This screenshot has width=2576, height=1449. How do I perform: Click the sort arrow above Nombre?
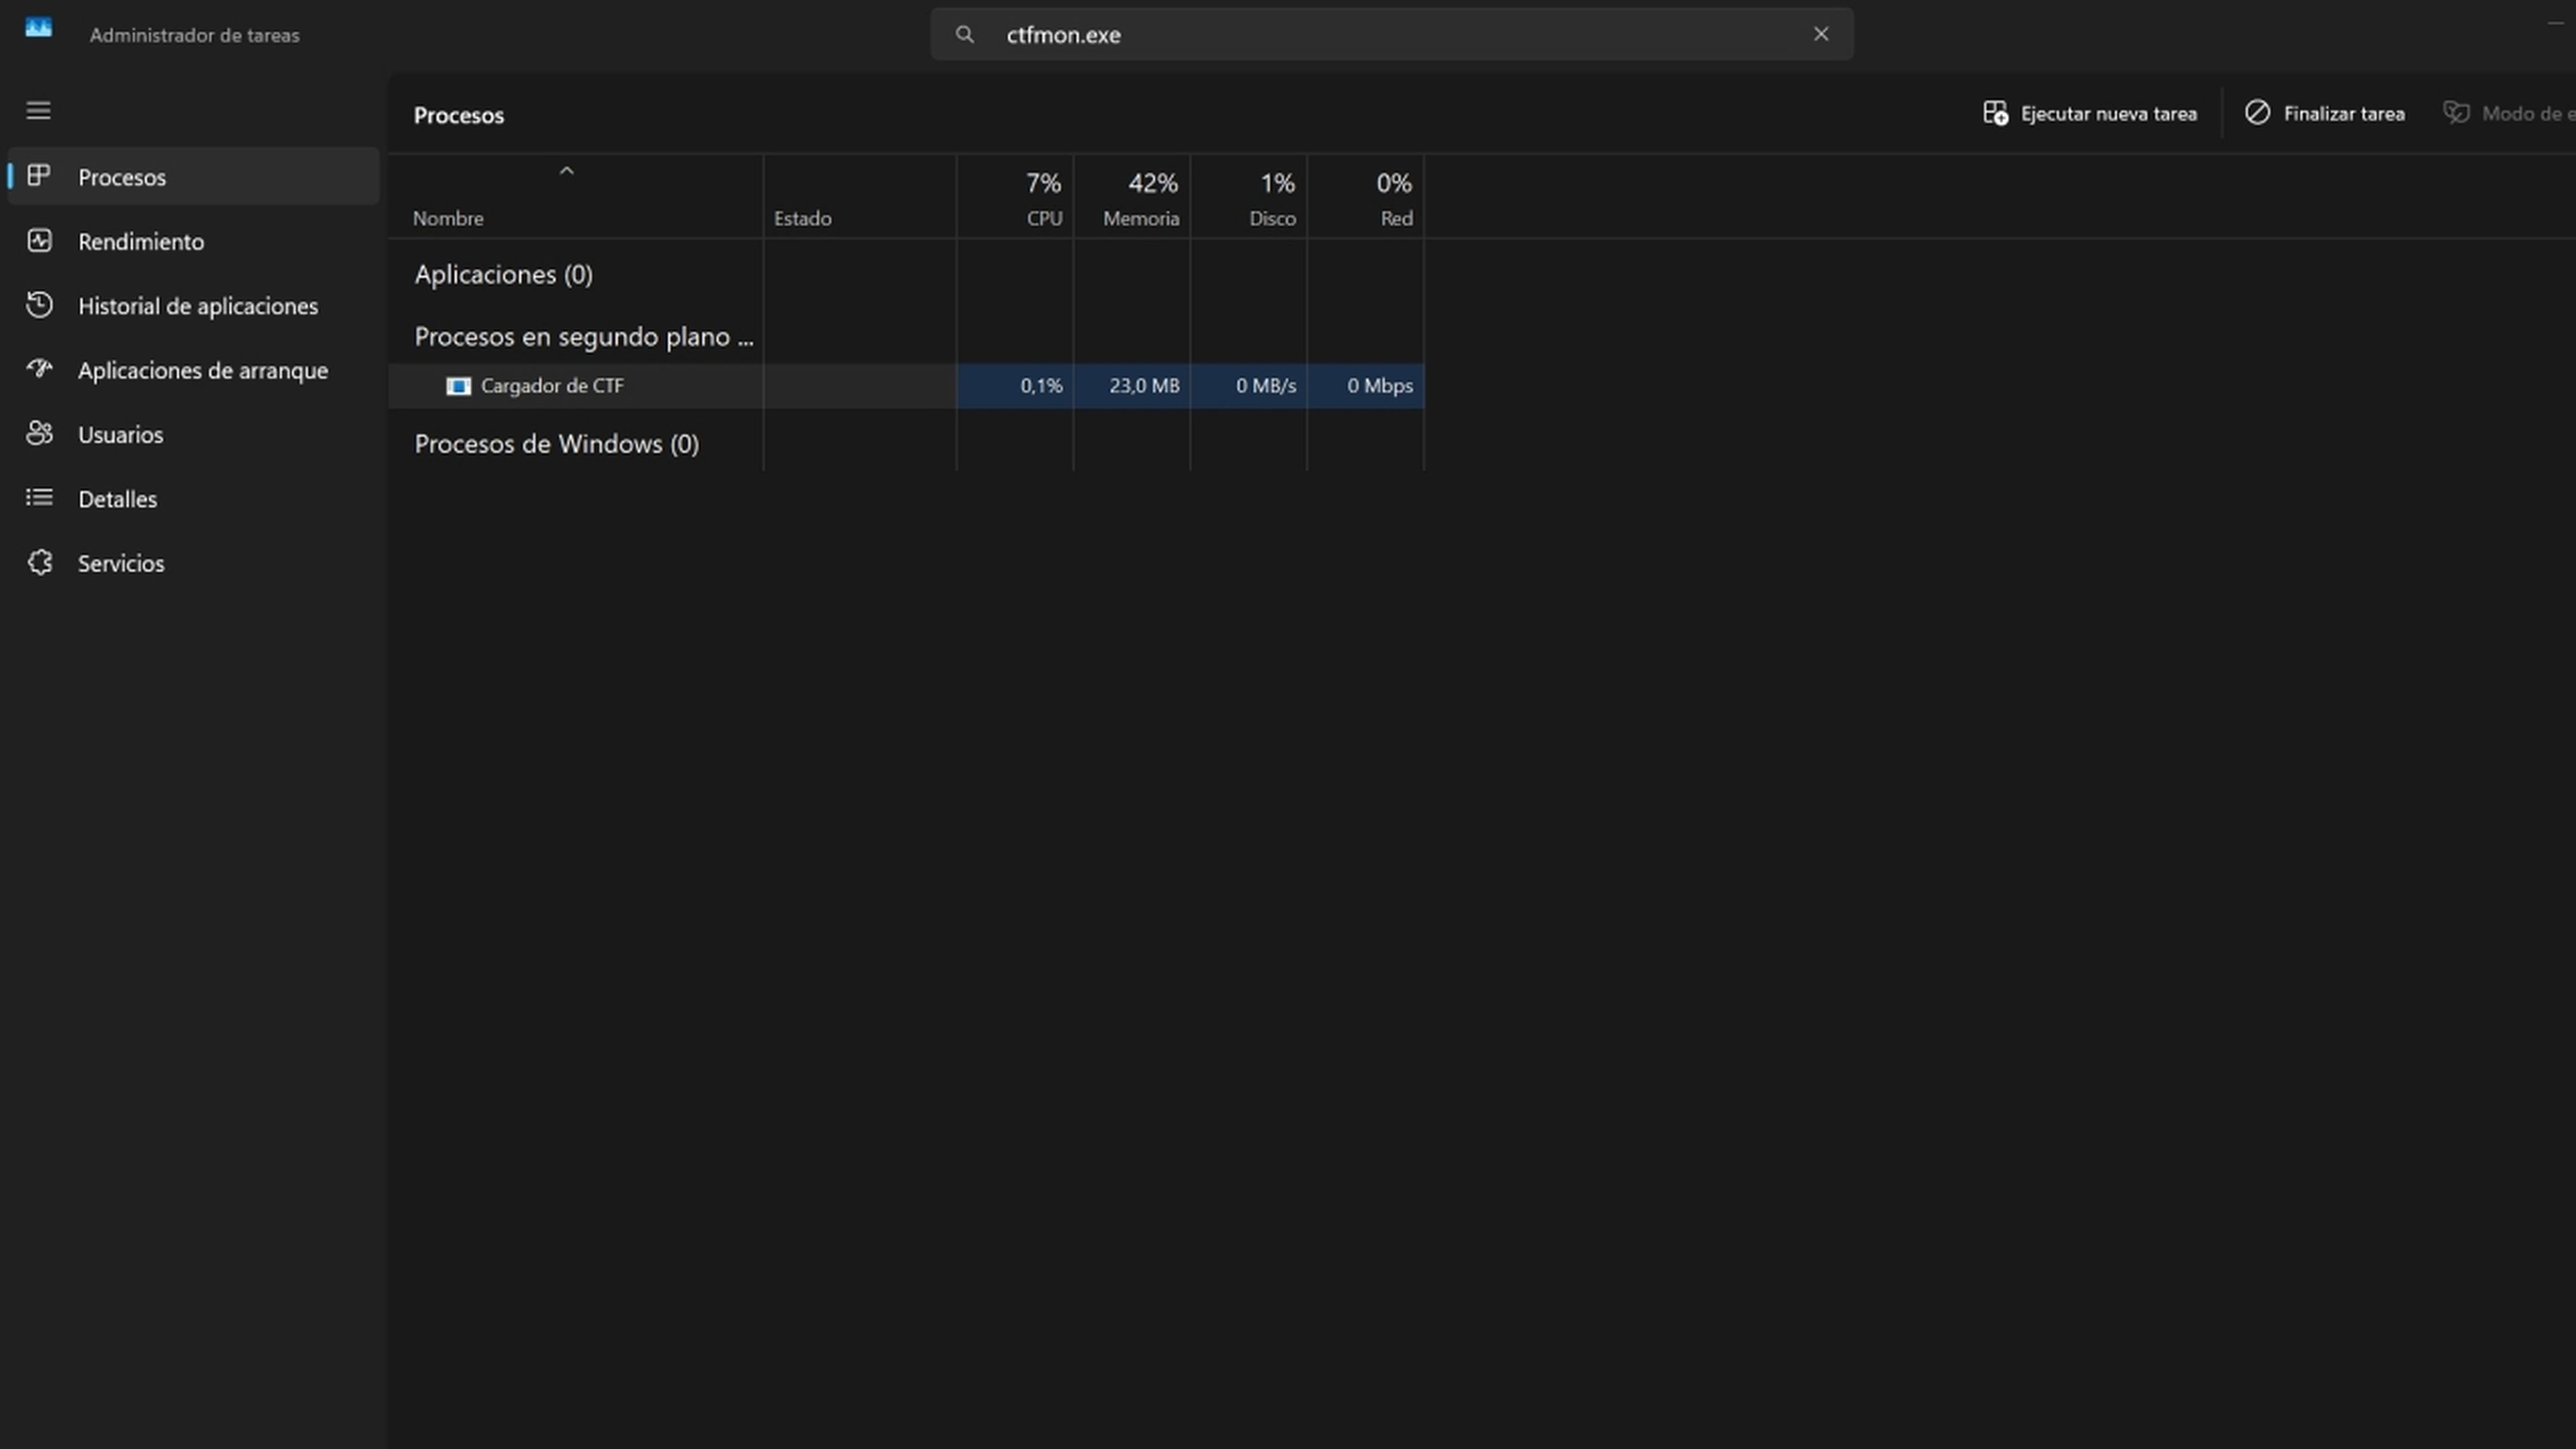pos(566,171)
